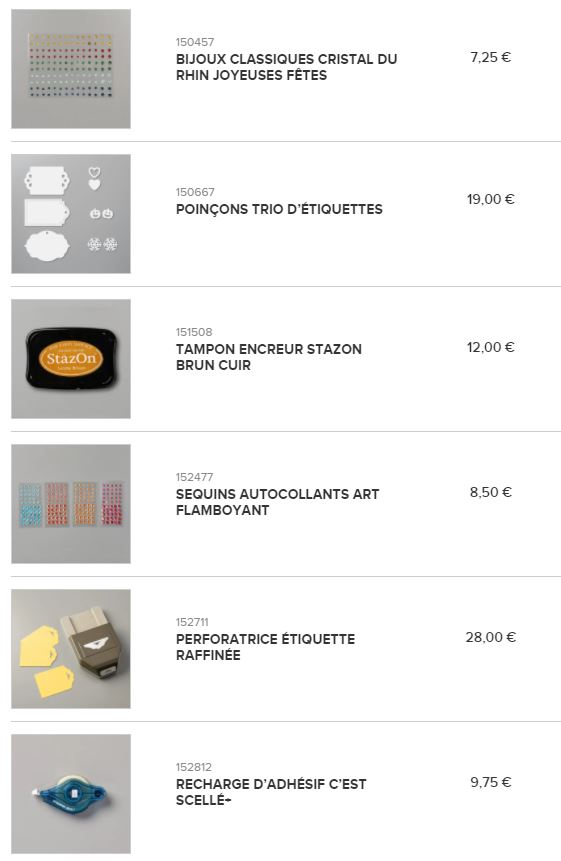561x861 pixels.
Task: Open the tag trio dies thumbnail
Action: [x=71, y=214]
